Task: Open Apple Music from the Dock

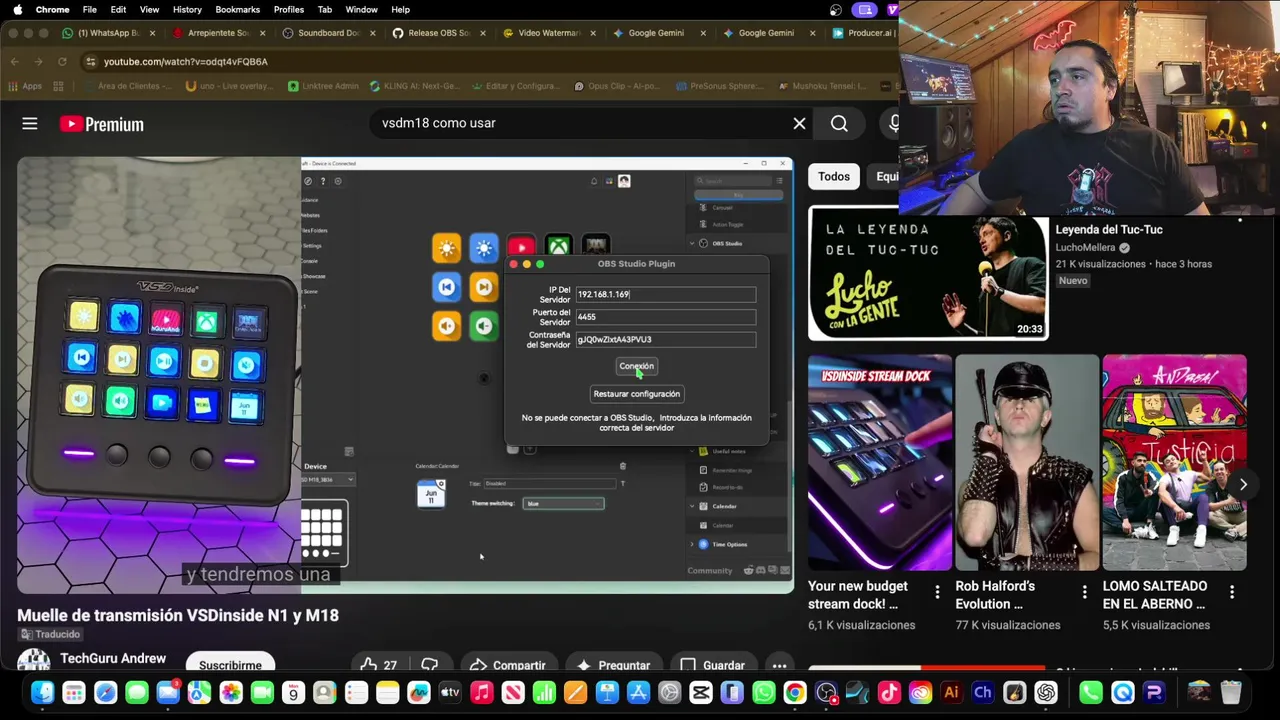Action: [x=481, y=692]
